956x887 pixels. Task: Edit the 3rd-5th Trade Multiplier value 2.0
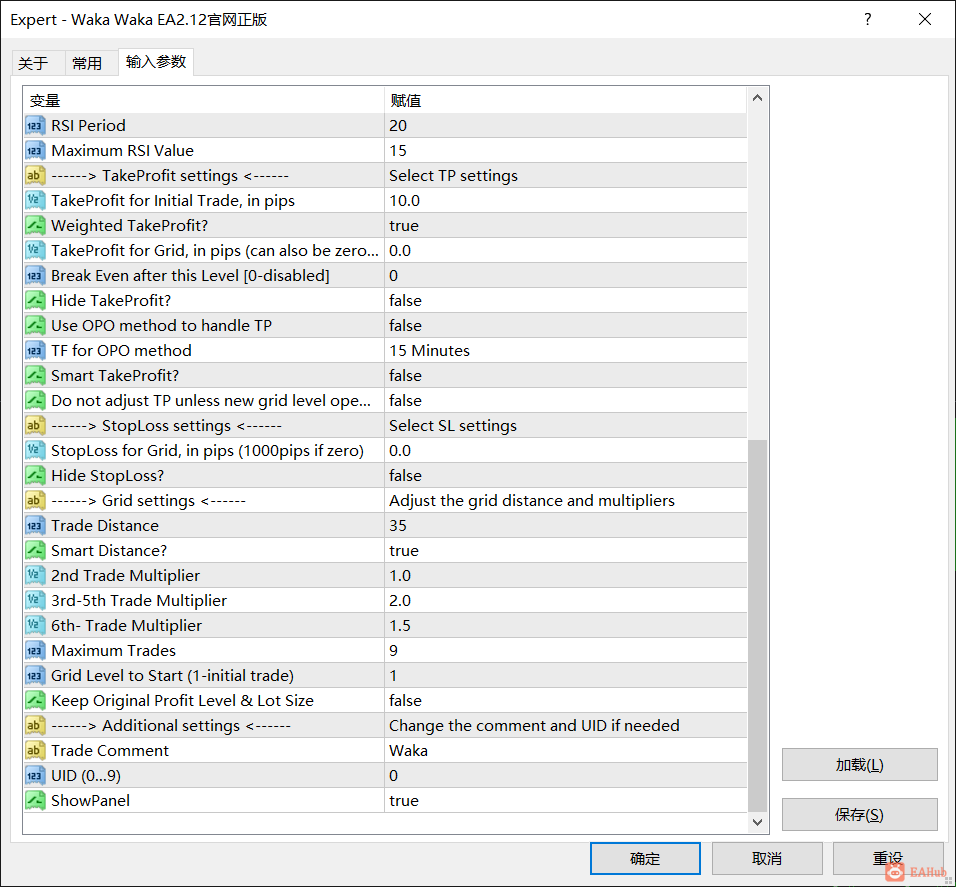tap(566, 600)
